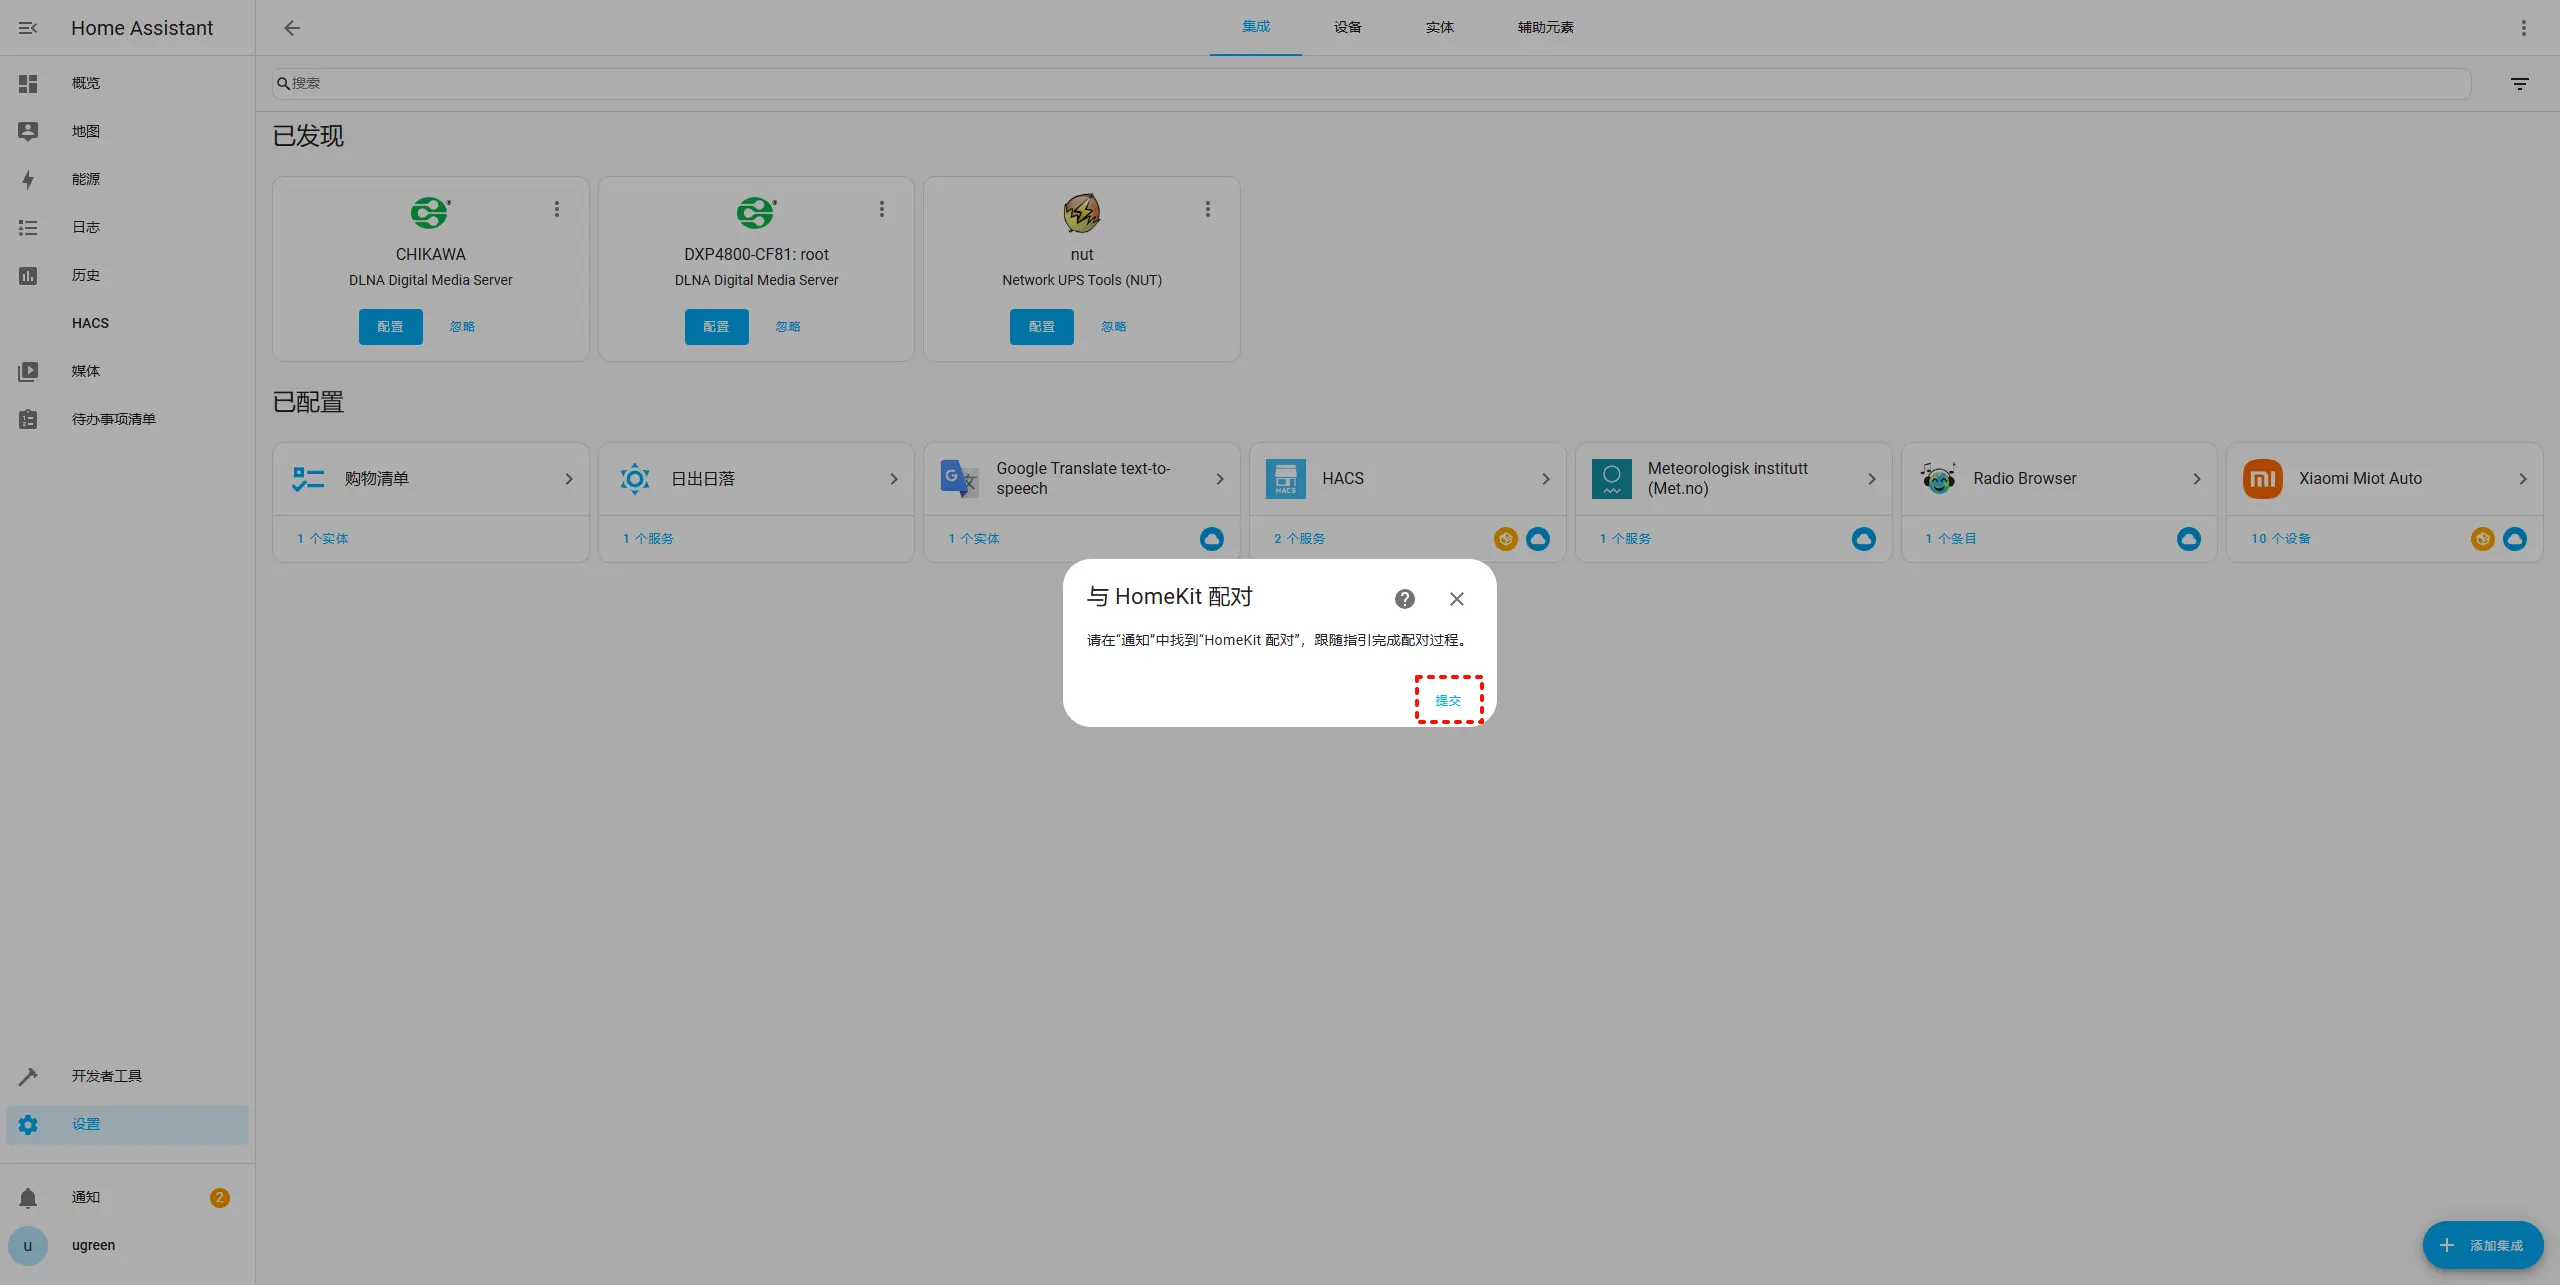Click the 添加集成 floating button
The width and height of the screenshot is (2560, 1285).
[2482, 1245]
